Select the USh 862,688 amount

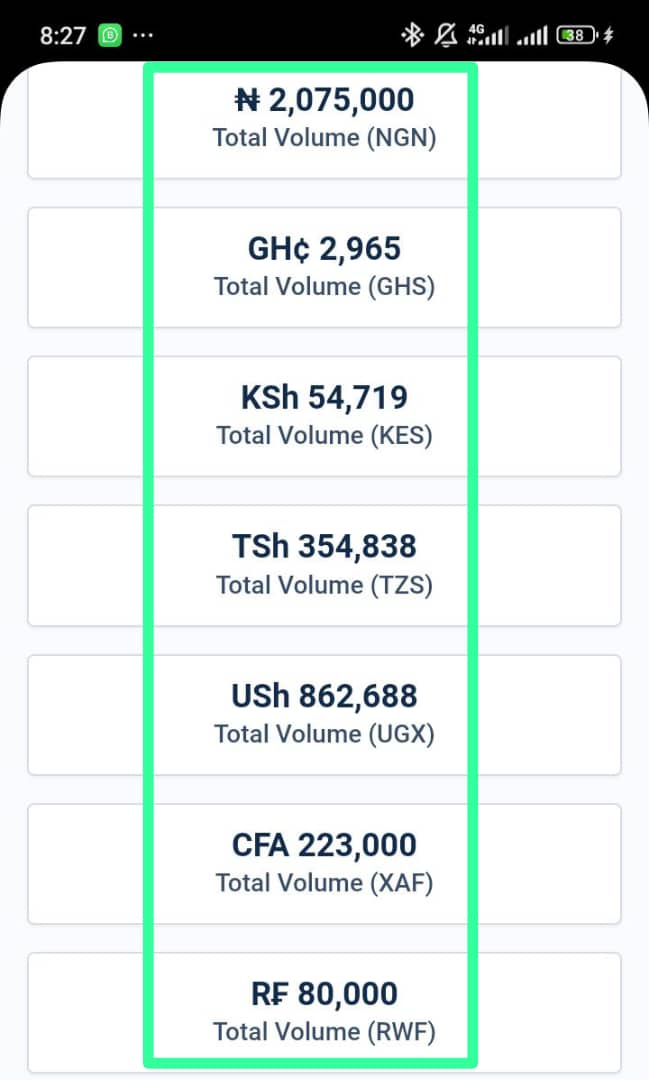[324, 696]
